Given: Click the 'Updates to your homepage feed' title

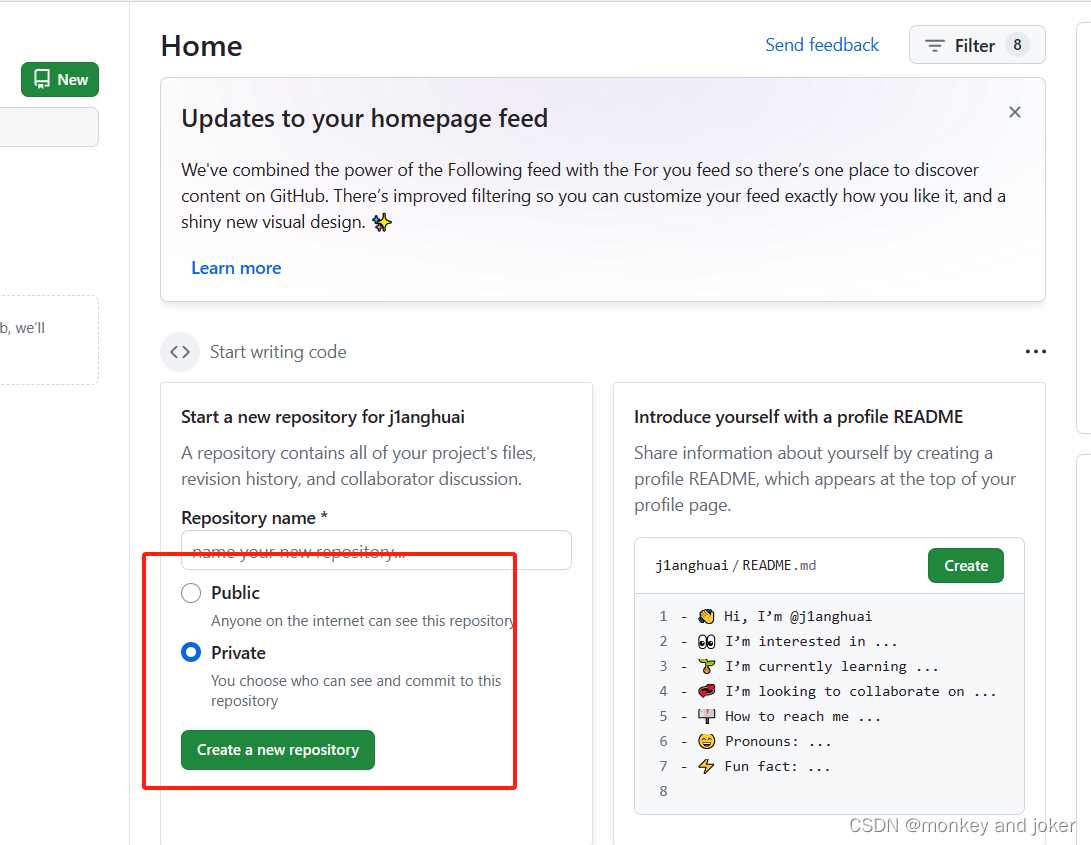Looking at the screenshot, I should (365, 118).
